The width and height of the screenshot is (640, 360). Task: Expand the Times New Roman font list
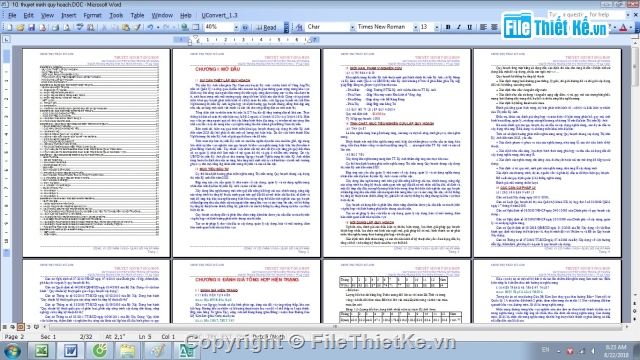[416, 27]
